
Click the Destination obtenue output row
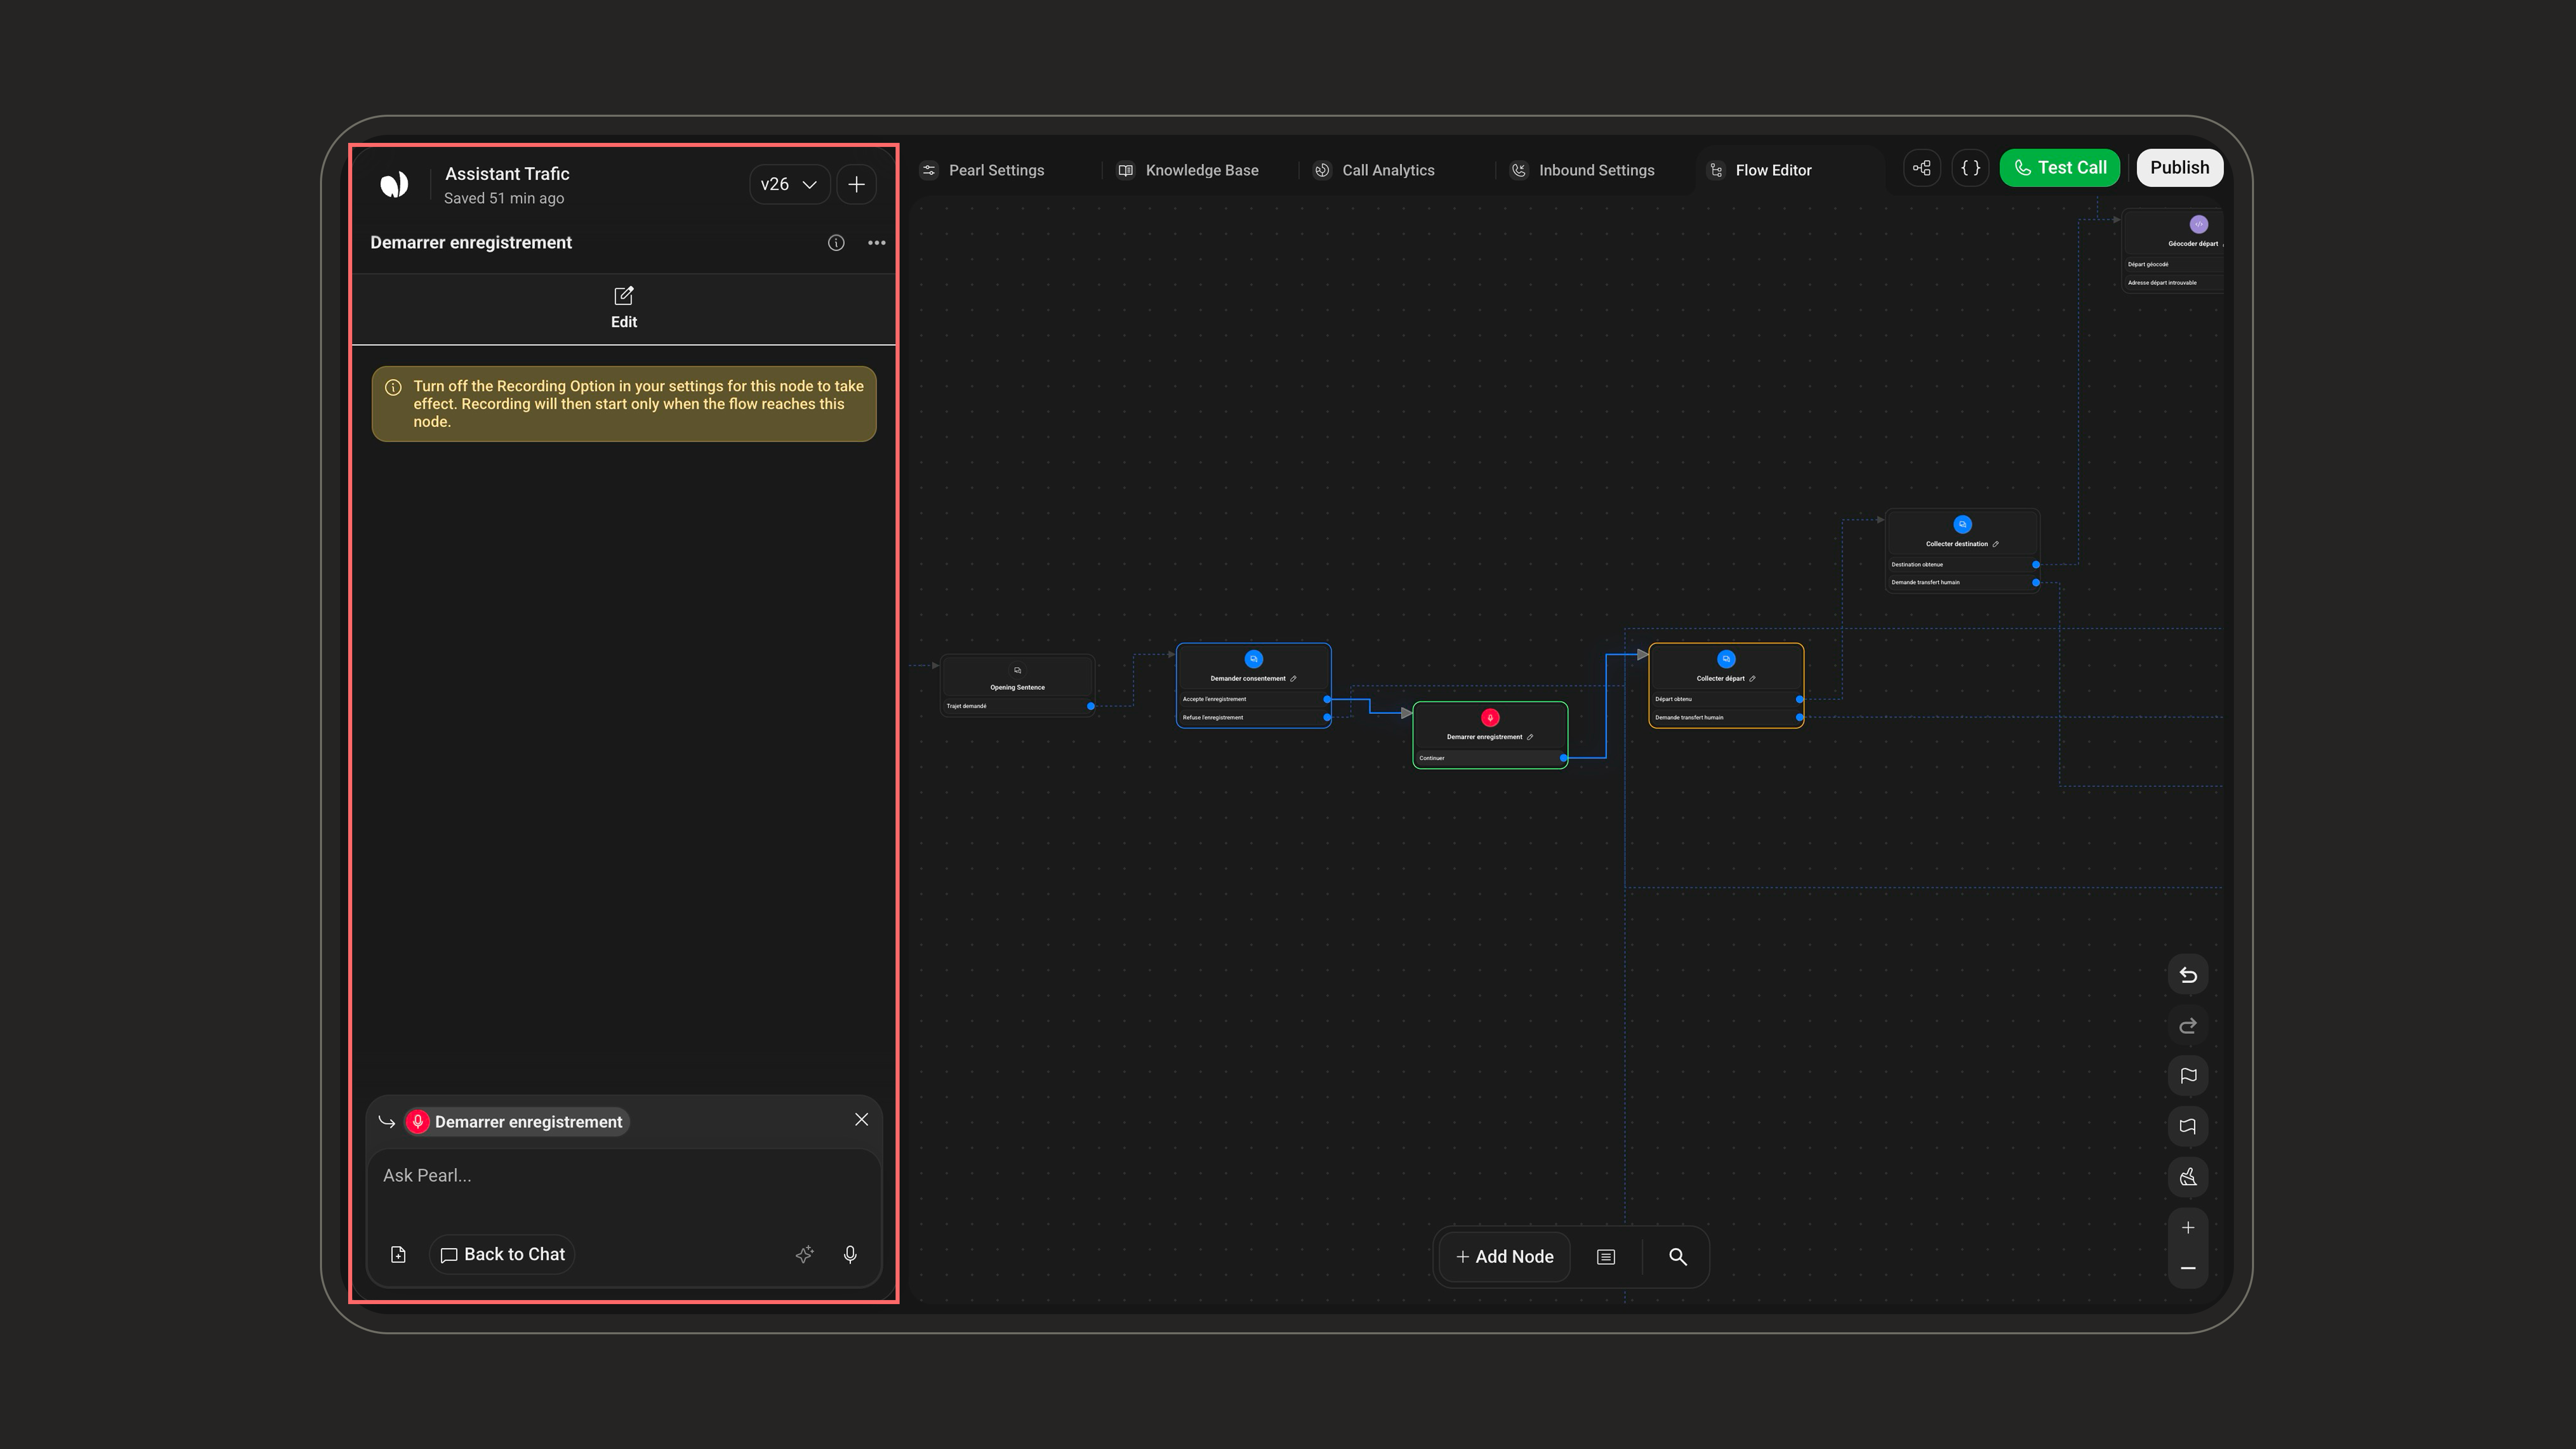(x=1962, y=565)
